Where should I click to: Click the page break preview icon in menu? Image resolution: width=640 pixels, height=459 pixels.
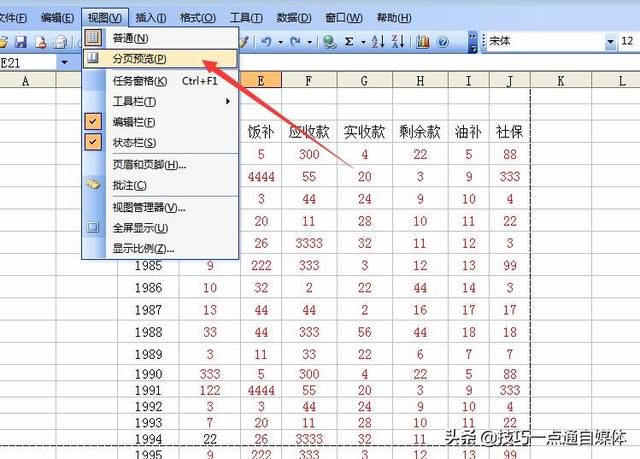[93, 58]
